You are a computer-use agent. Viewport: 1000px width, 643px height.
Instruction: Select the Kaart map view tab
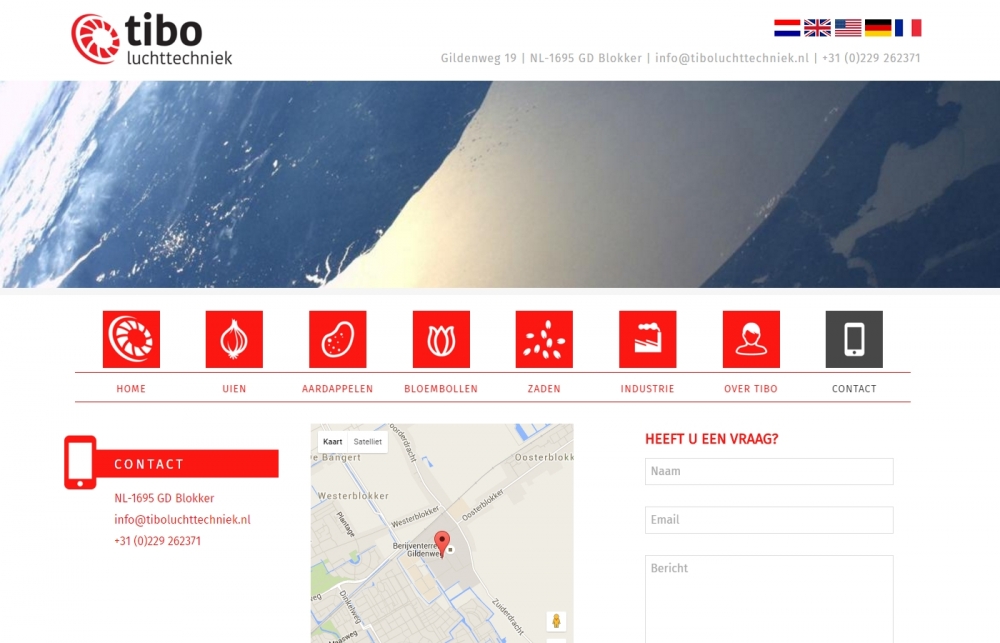point(333,441)
